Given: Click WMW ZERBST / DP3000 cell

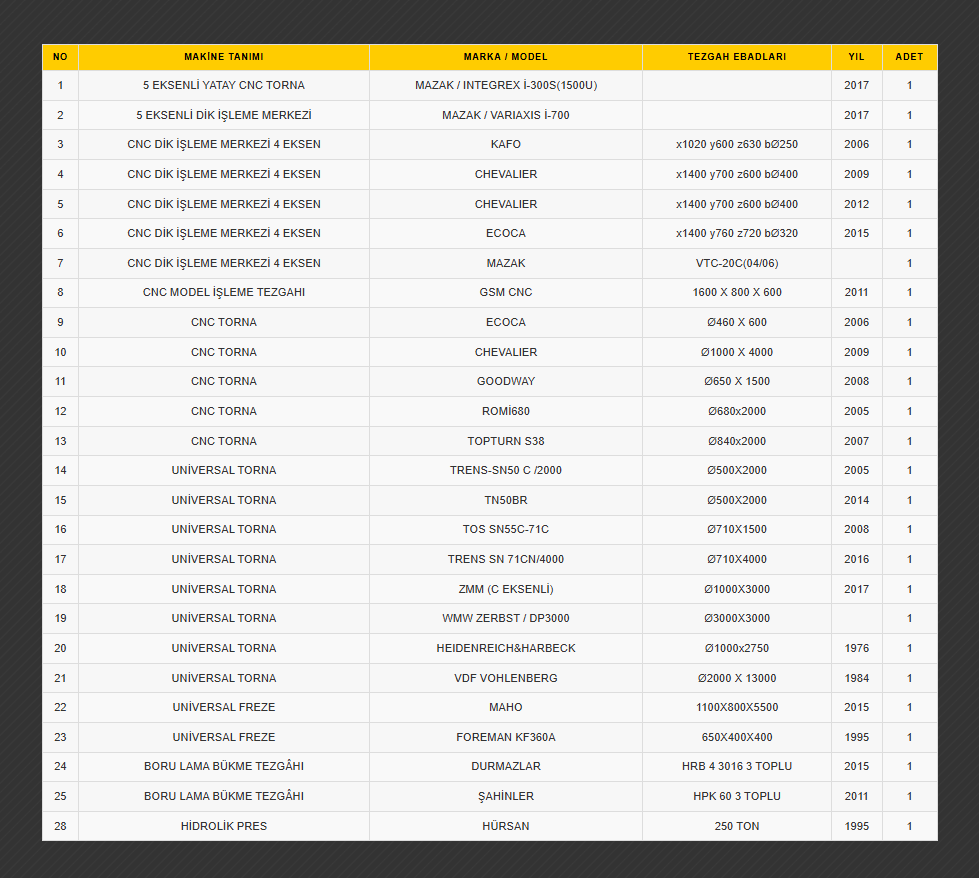Looking at the screenshot, I should pyautogui.click(x=506, y=618).
